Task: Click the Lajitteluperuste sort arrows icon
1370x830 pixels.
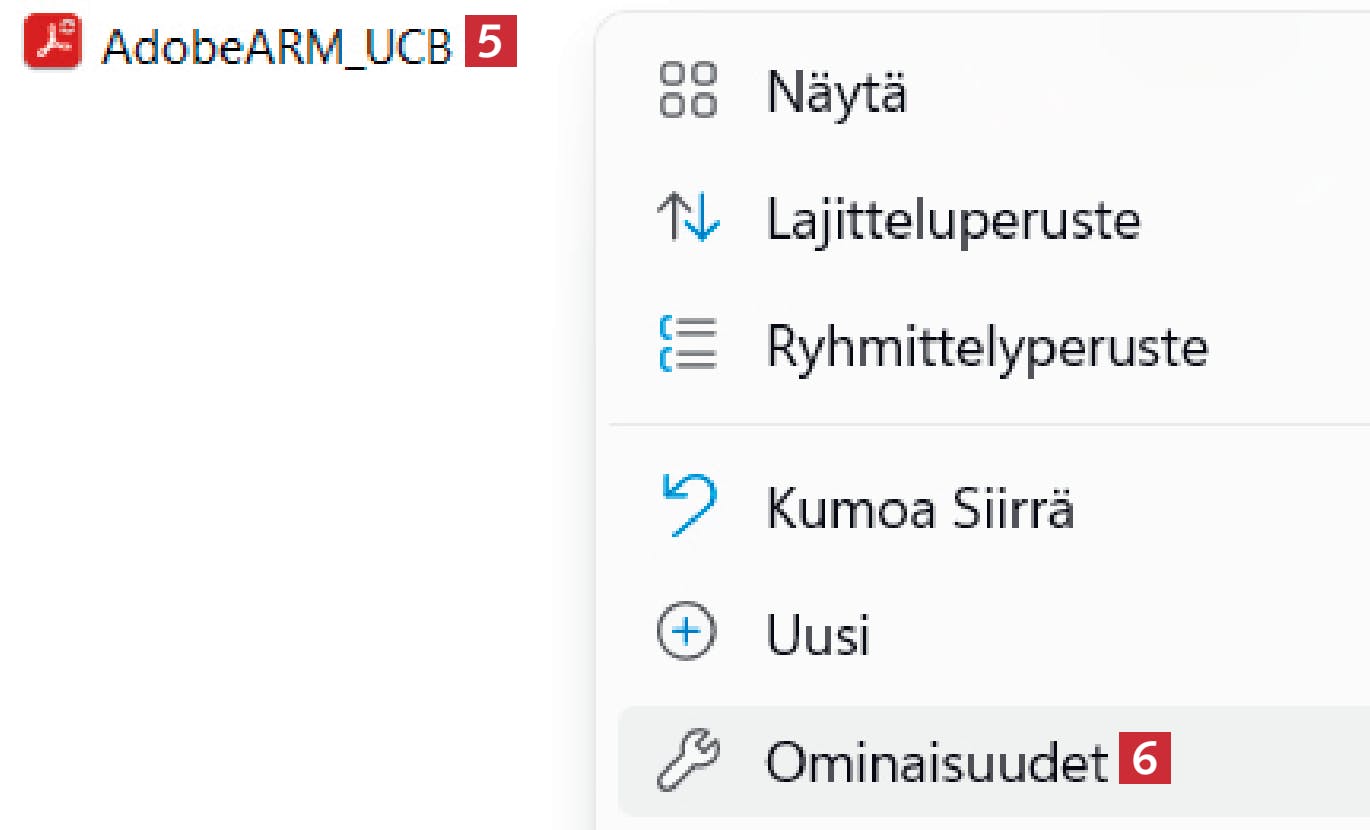Action: click(x=688, y=220)
